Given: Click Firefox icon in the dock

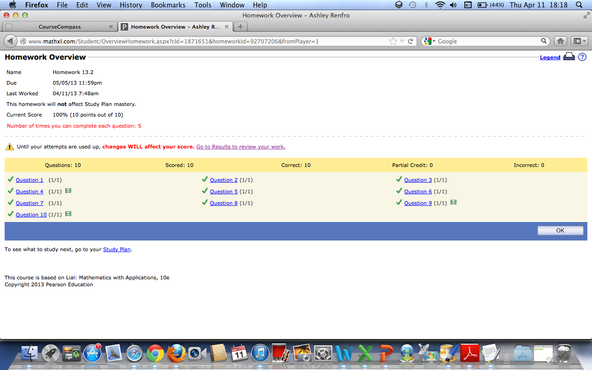Looking at the screenshot, I should pos(176,354).
